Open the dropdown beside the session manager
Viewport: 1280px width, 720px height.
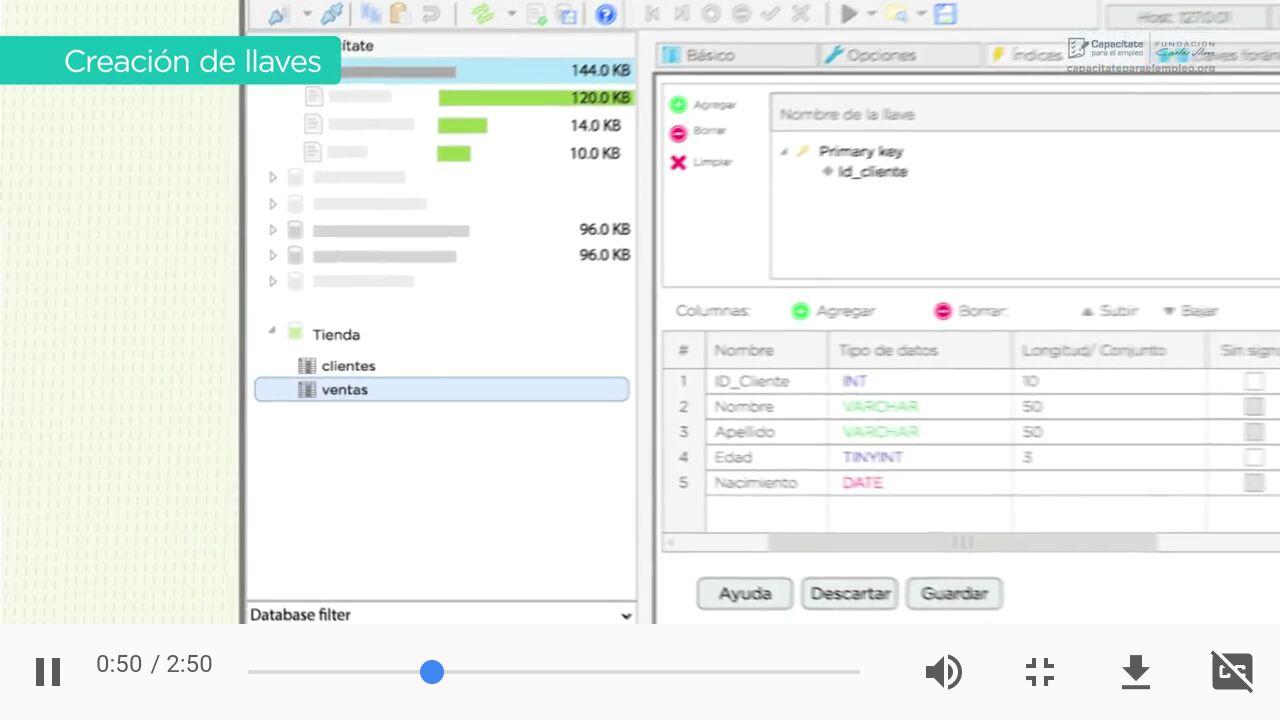(x=307, y=14)
